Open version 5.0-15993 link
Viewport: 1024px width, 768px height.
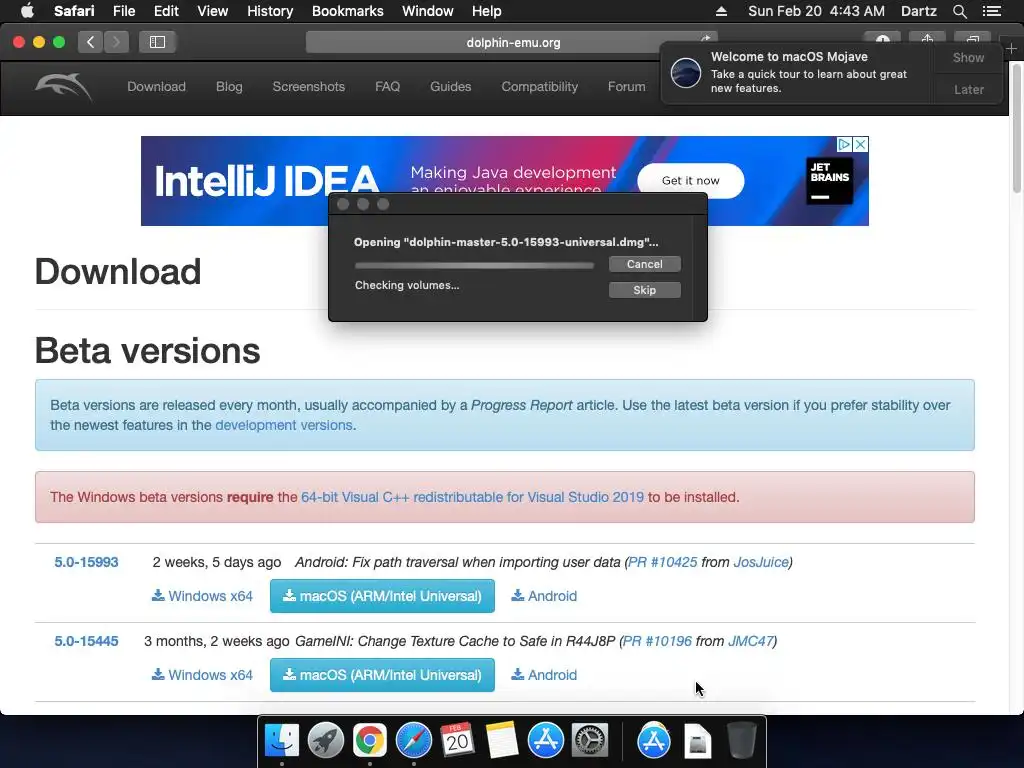[x=86, y=562]
